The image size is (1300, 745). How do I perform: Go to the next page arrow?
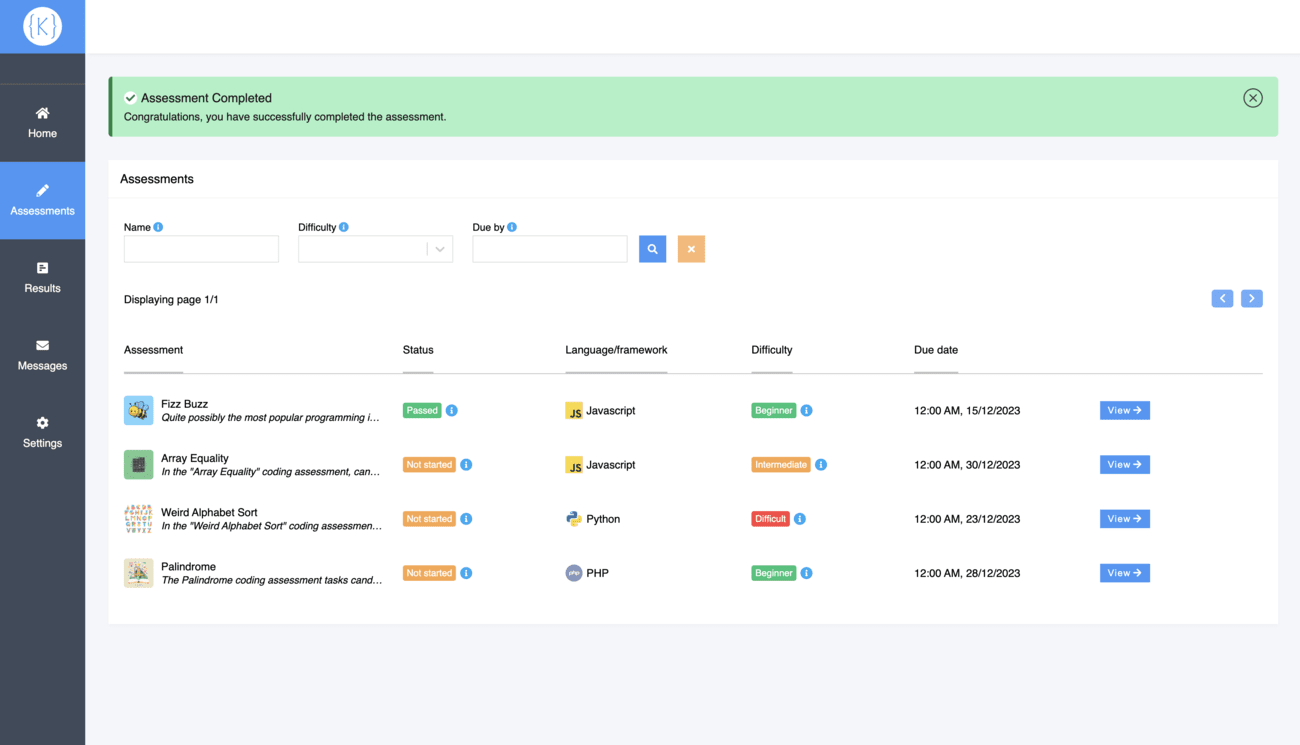[x=1251, y=298]
